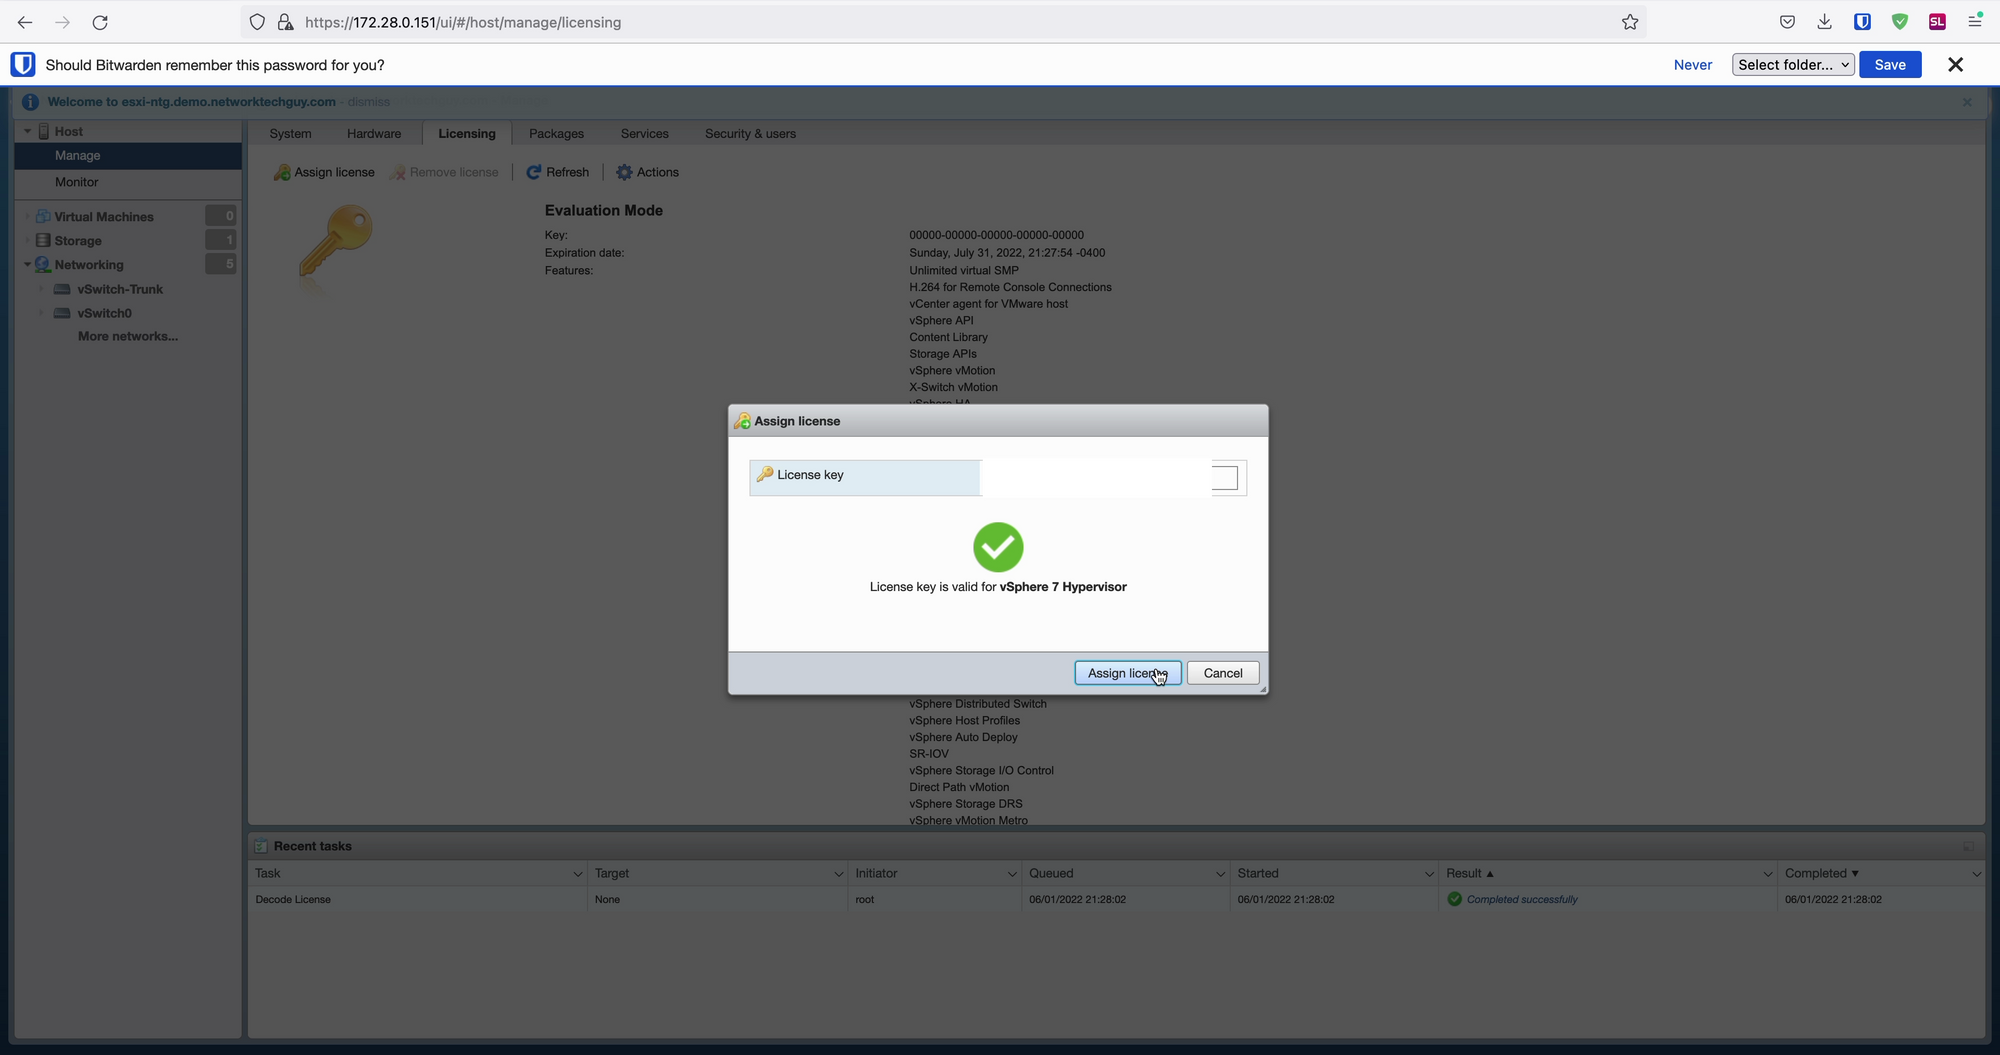Switch to the Security & users tab
2000x1055 pixels.
[x=750, y=134]
